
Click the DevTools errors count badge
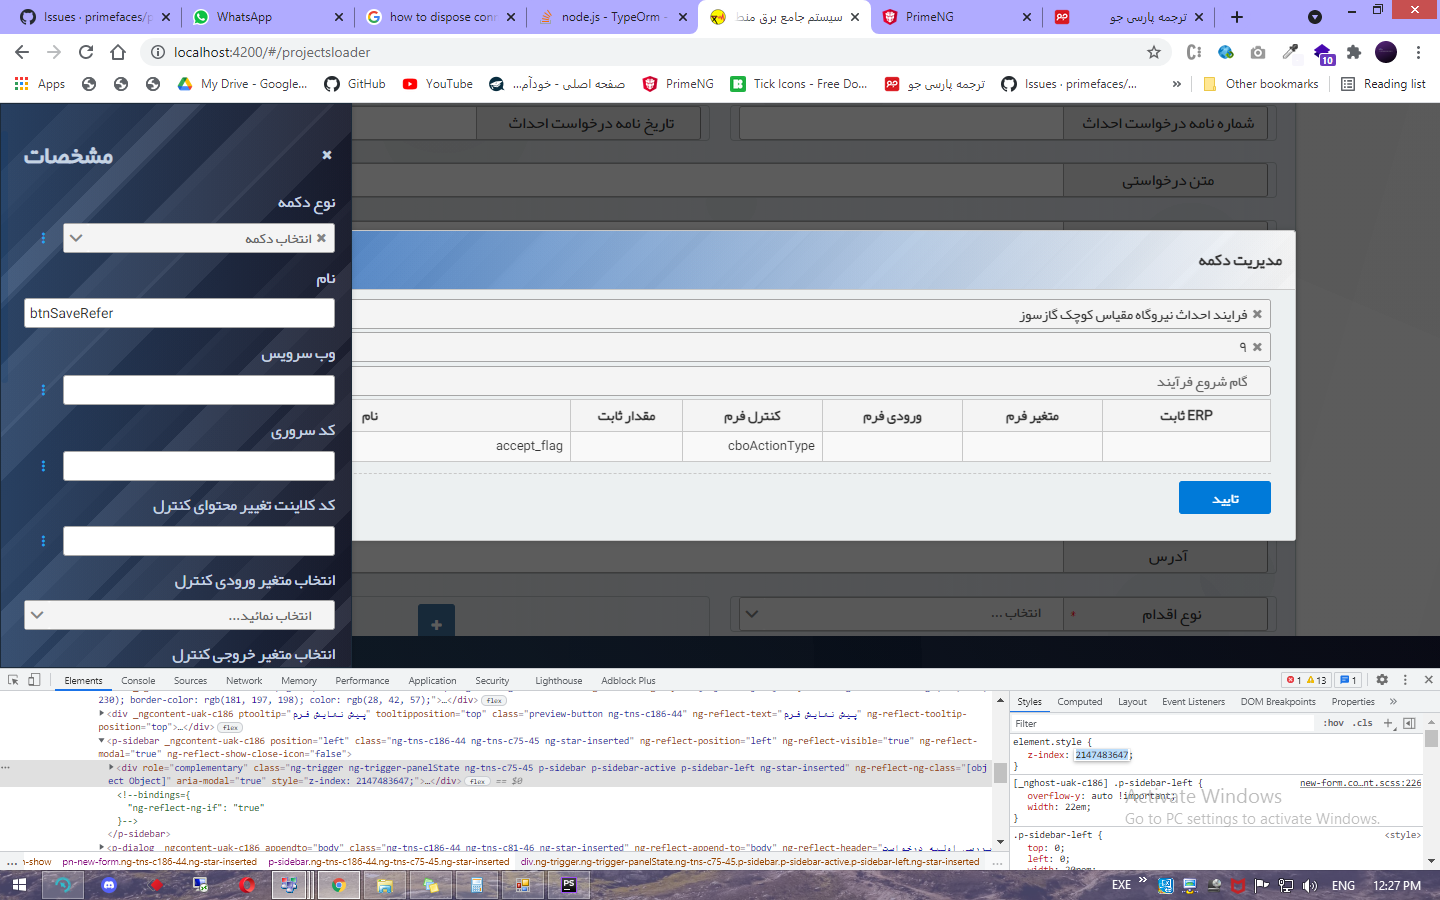click(x=1294, y=680)
